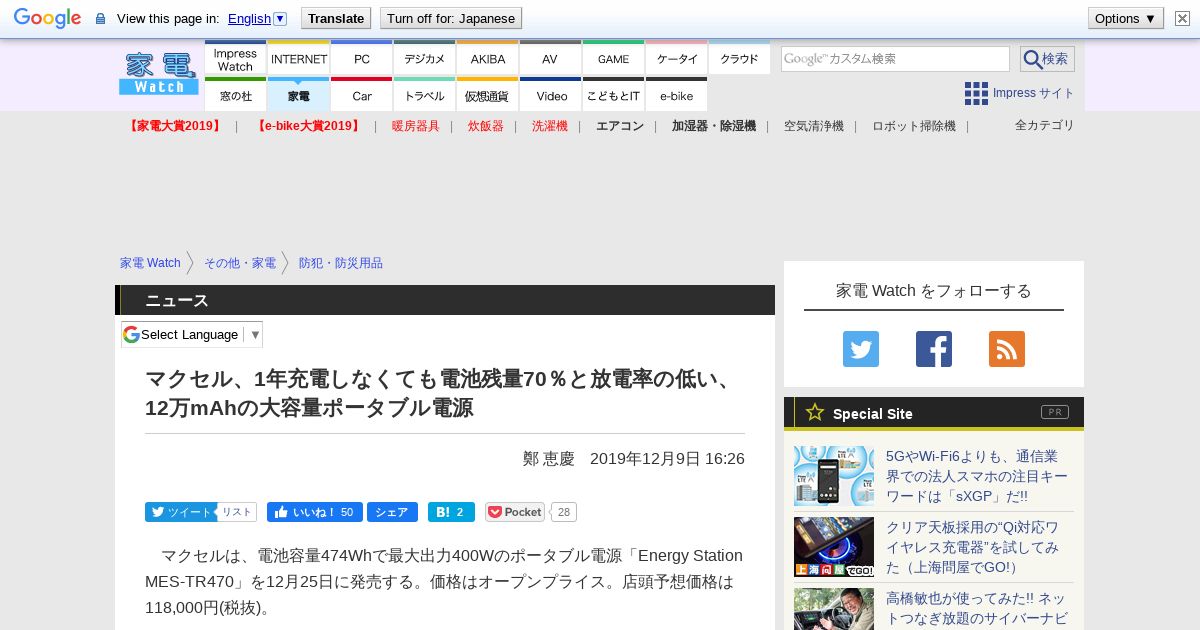Go to 暖房器具 category
This screenshot has width=1200, height=630.
pos(416,126)
